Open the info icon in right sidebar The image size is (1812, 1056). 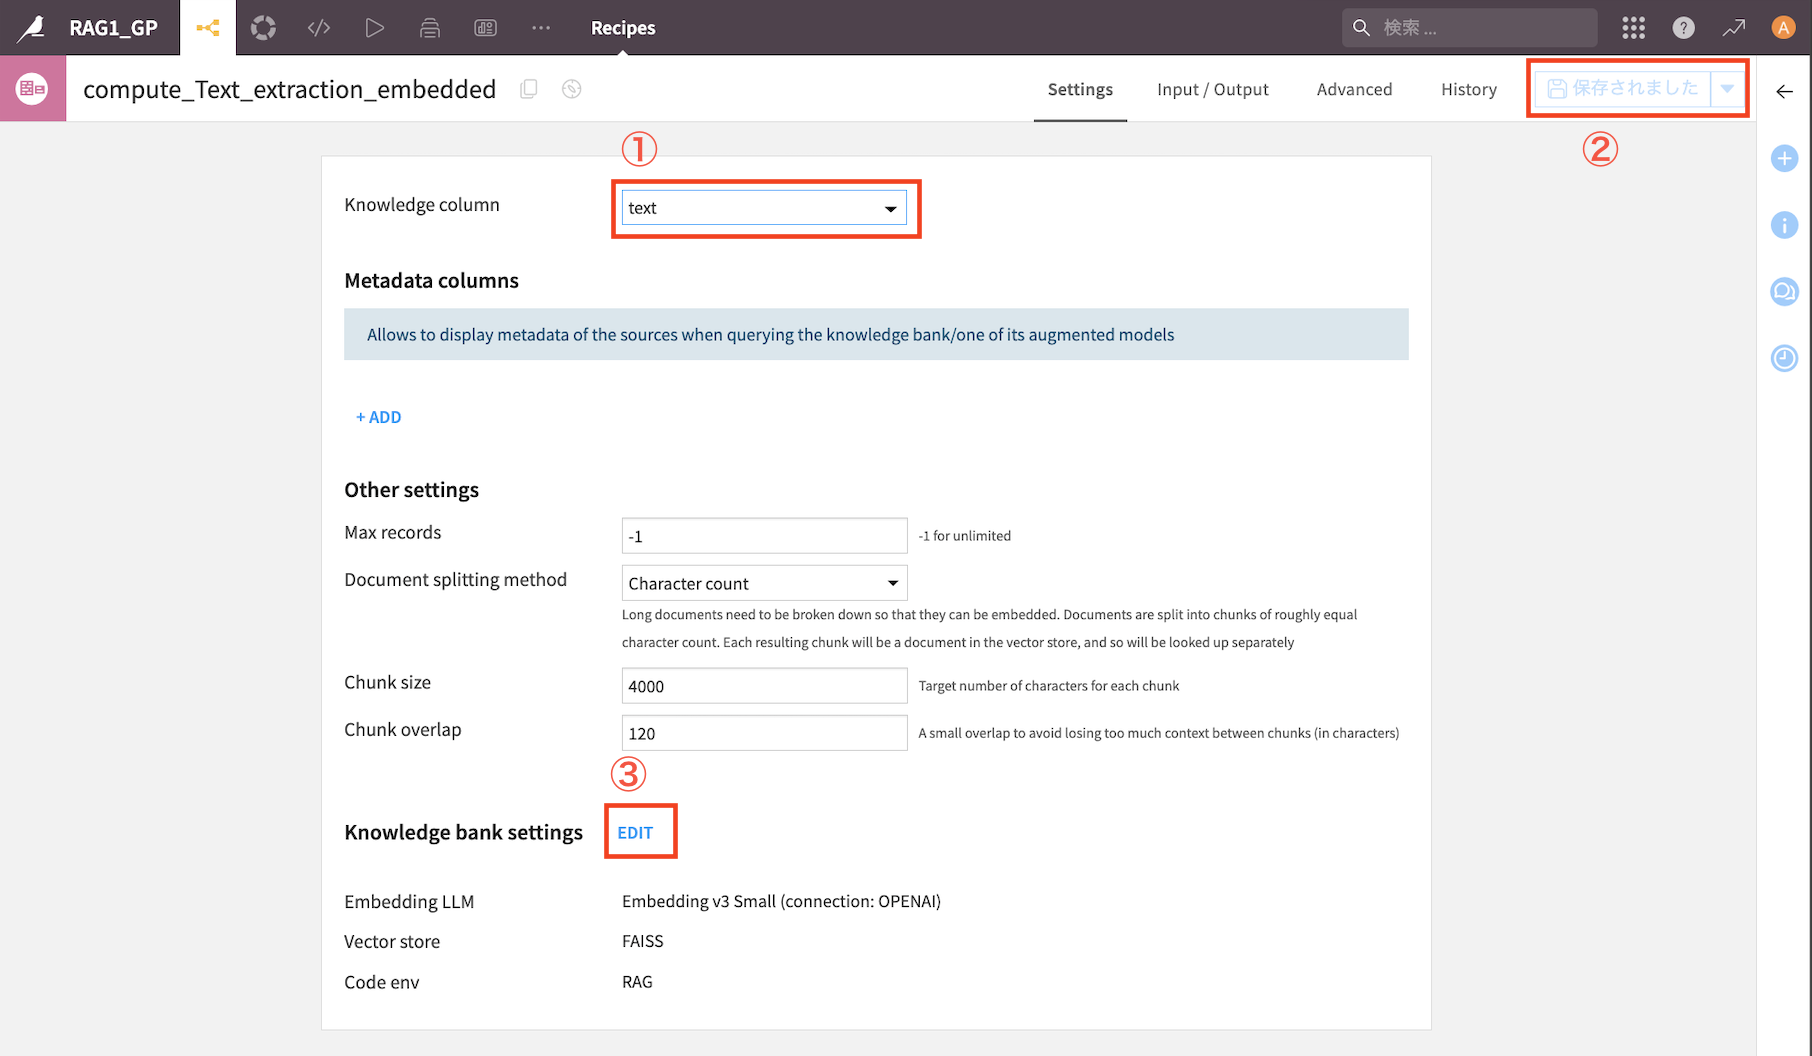[1784, 225]
